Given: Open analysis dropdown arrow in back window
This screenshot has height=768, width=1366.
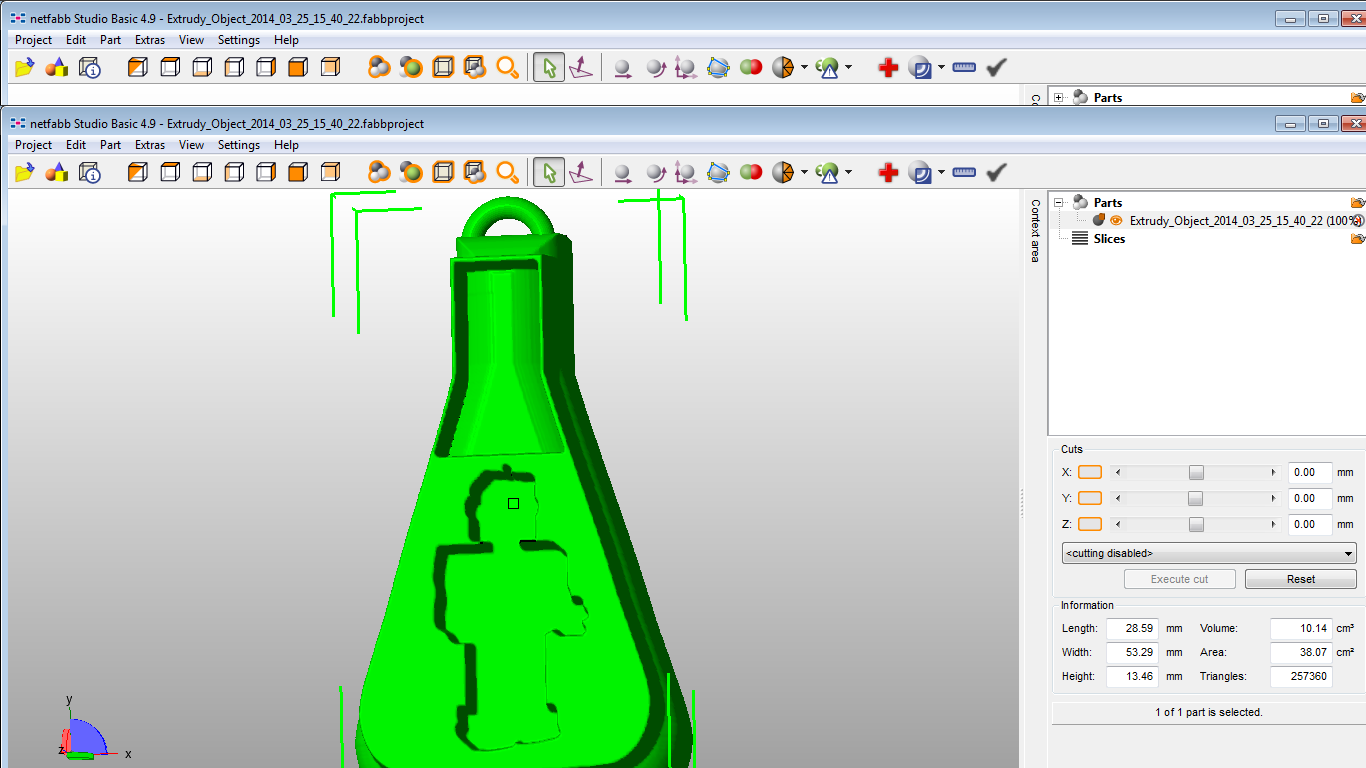Looking at the screenshot, I should coord(848,67).
